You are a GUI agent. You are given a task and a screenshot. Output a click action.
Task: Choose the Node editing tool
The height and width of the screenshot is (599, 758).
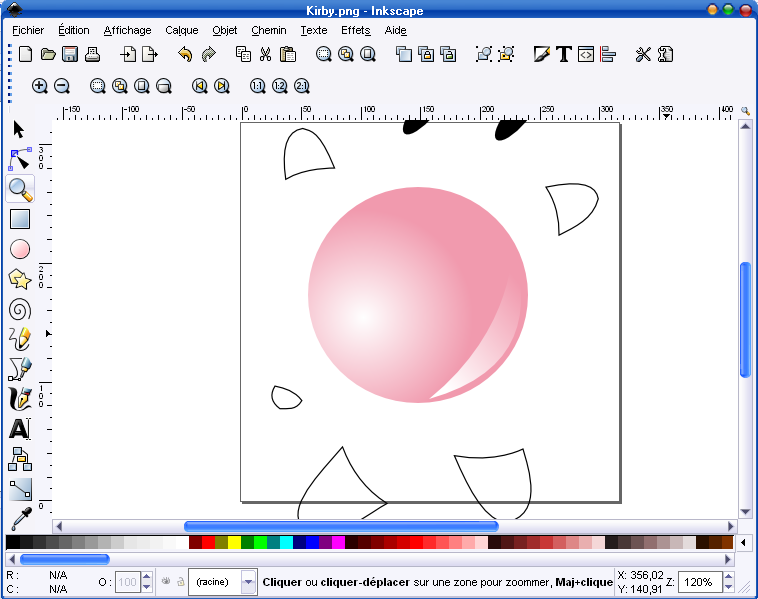pyautogui.click(x=20, y=159)
